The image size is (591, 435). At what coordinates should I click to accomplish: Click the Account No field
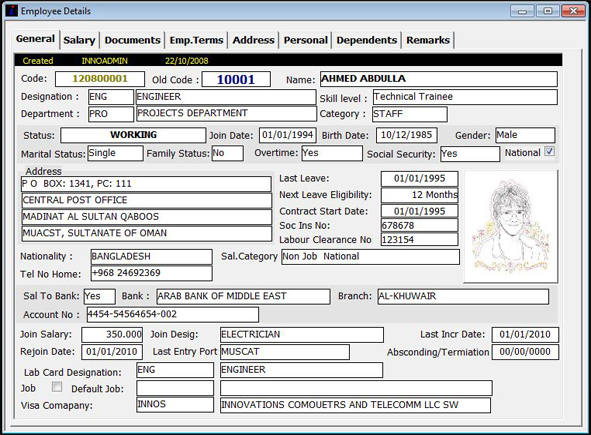pos(173,315)
